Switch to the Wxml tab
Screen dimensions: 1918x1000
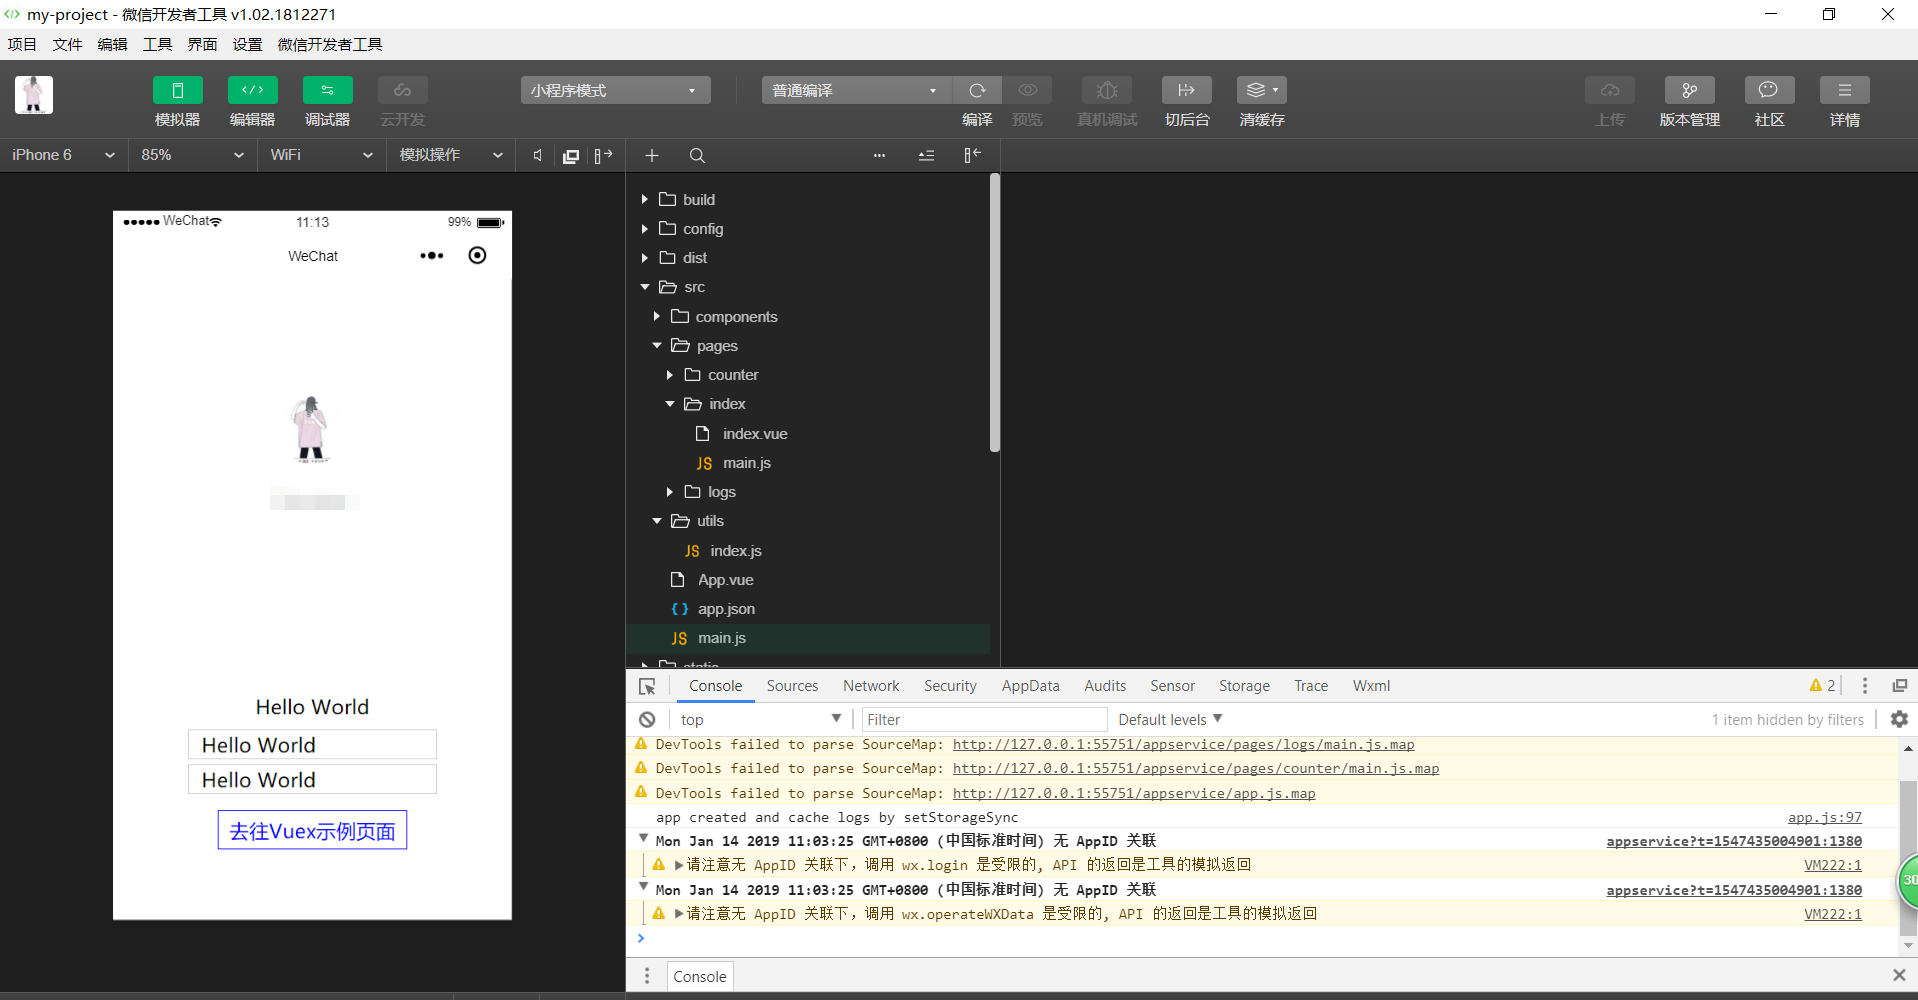pos(1371,686)
